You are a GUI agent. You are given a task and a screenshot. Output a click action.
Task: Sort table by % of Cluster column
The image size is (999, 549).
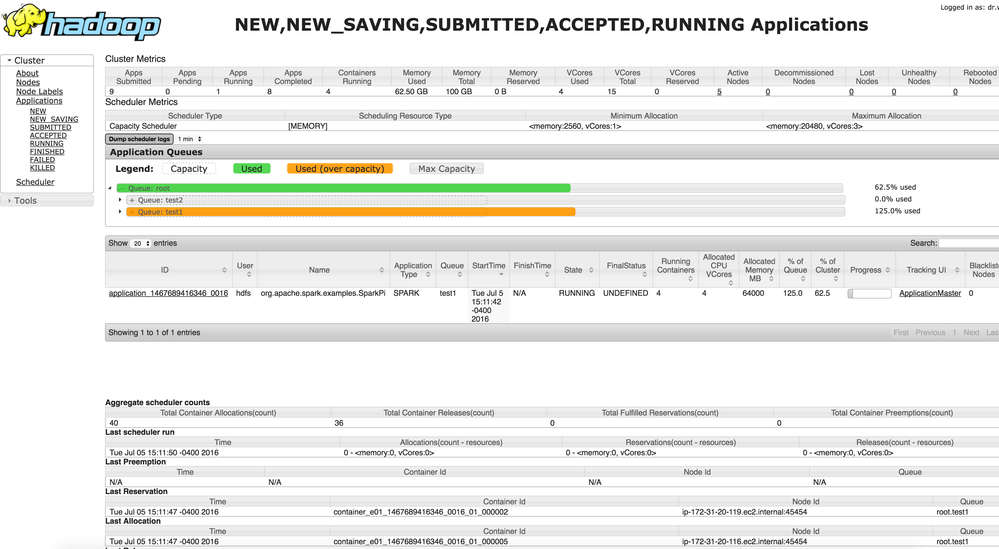click(828, 270)
